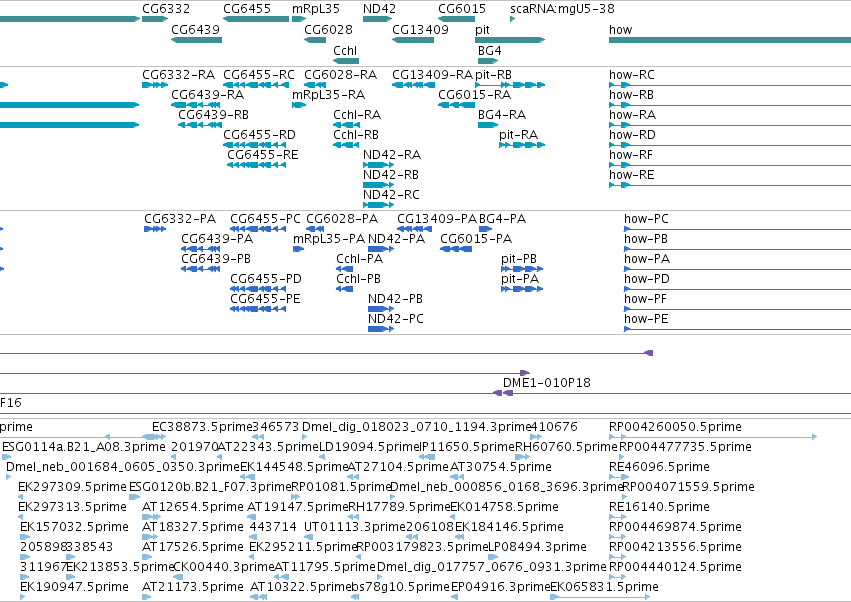Click the scaRNA:mgU5-38 label

coord(562,9)
